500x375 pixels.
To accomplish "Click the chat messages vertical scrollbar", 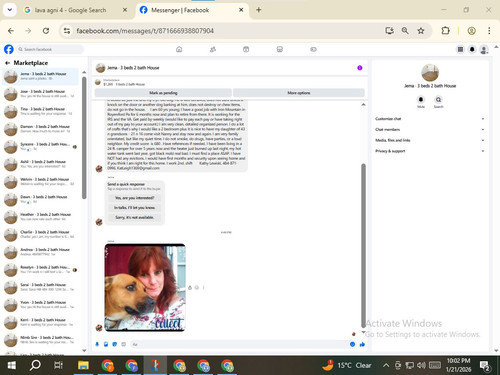I will point(363,245).
